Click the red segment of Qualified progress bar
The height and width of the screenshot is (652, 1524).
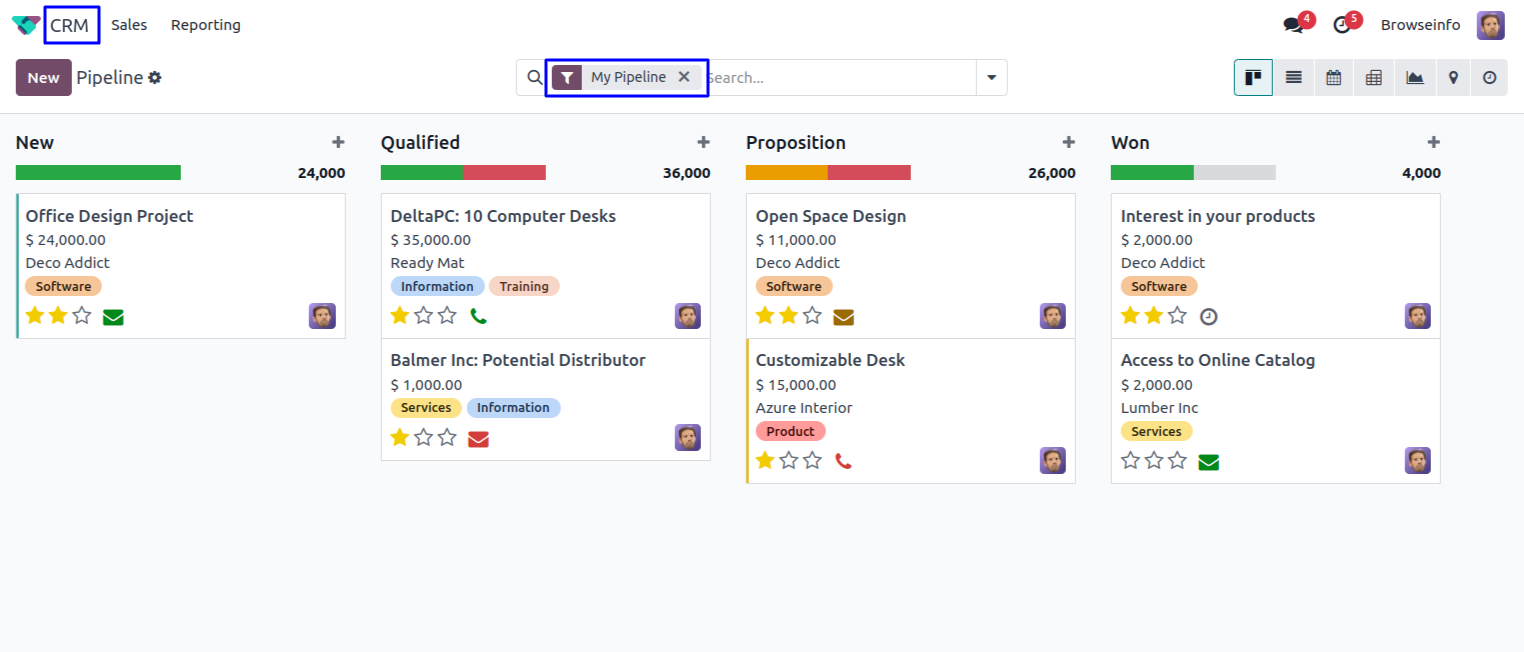click(504, 173)
